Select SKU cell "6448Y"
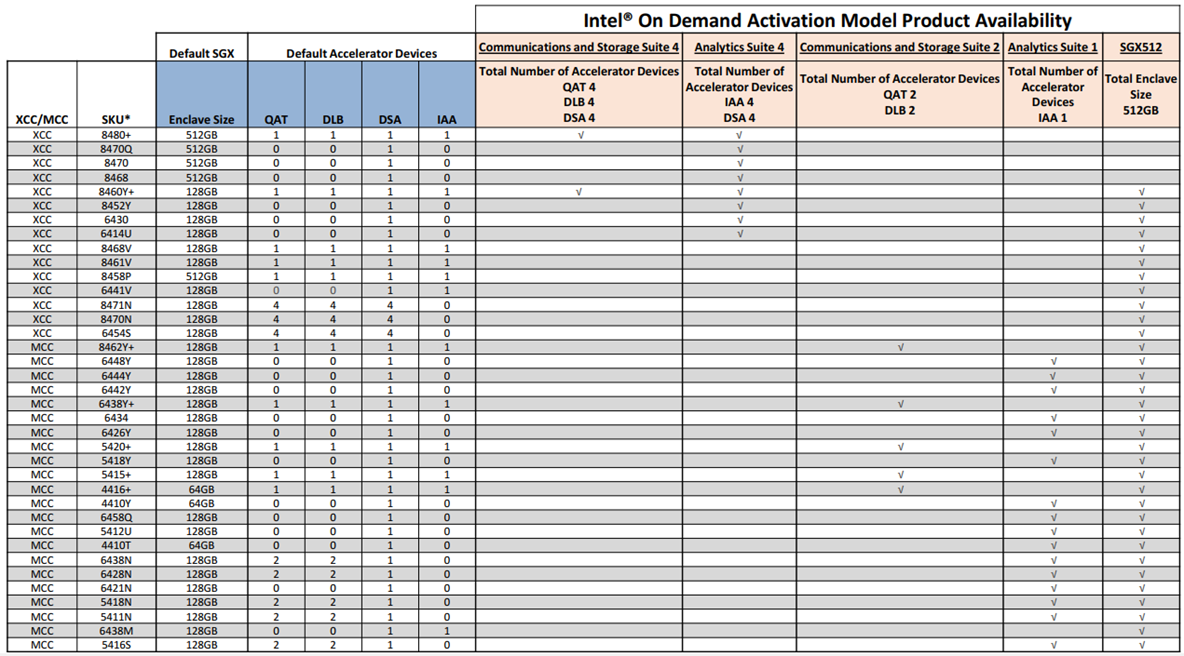 click(x=116, y=362)
